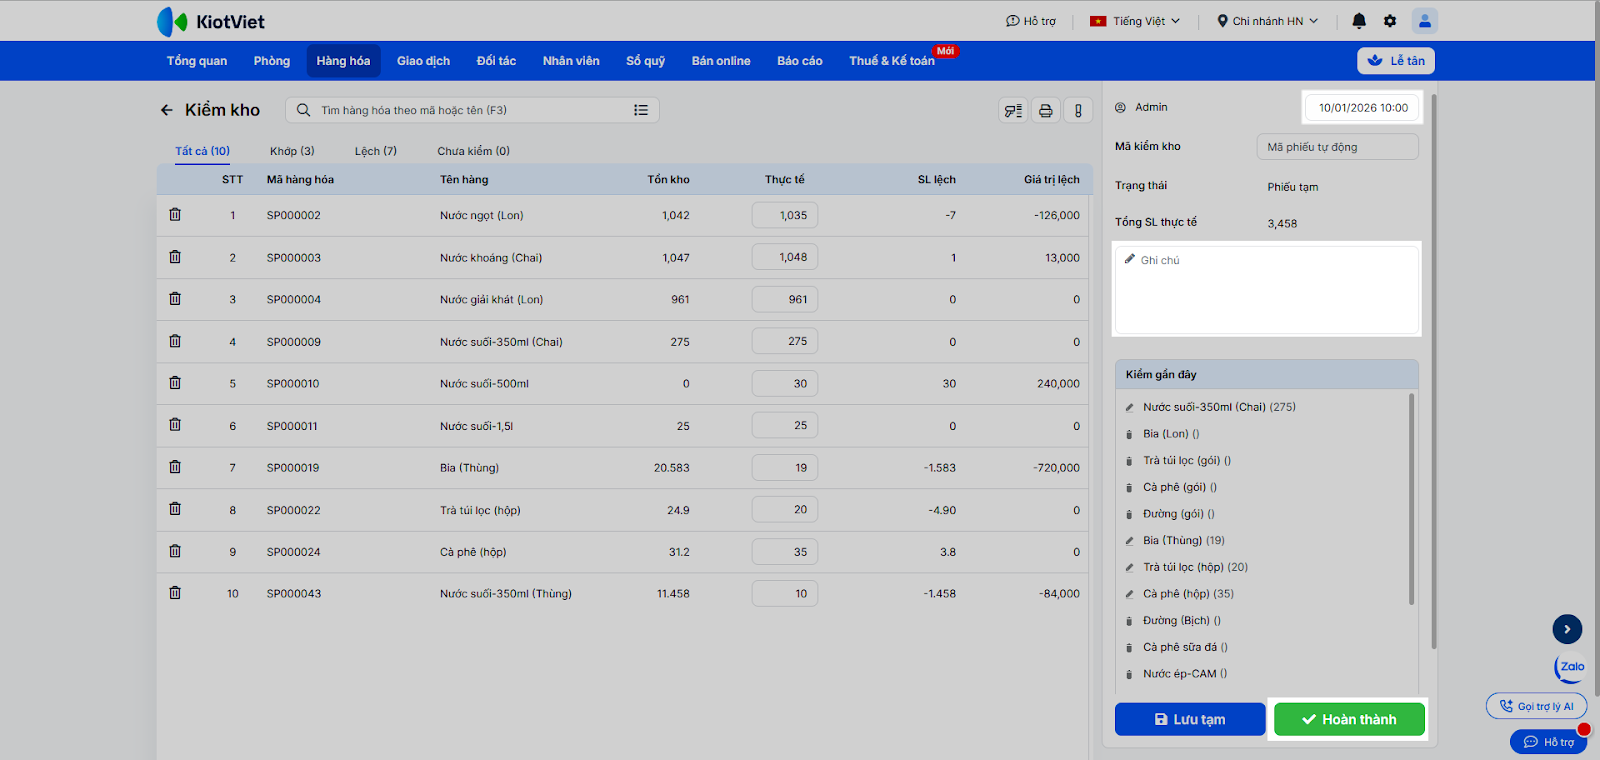Viewport: 1600px width, 760px height.
Task: Click the exclamation info icon button
Action: [1077, 111]
